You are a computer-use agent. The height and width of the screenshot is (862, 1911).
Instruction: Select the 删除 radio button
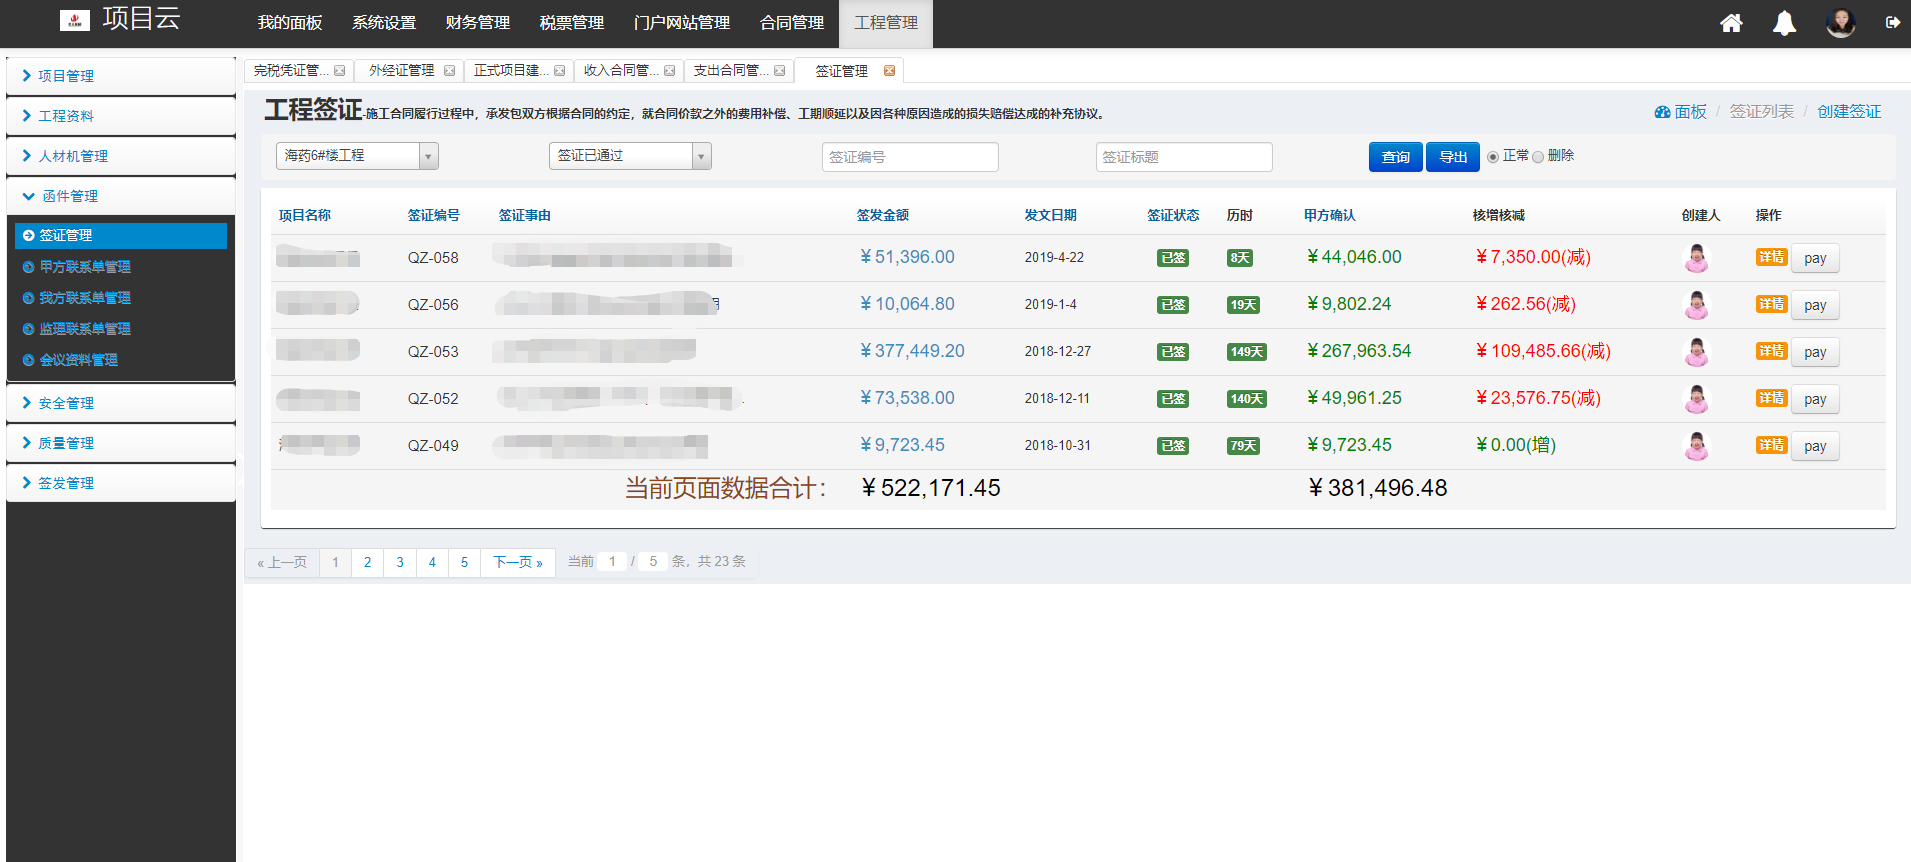1538,157
